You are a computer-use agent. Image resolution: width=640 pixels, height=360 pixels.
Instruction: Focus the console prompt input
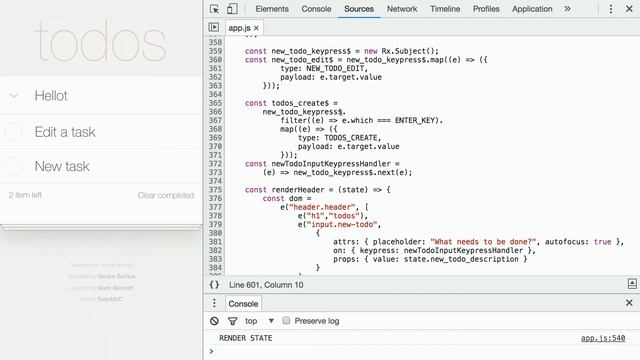(x=424, y=351)
